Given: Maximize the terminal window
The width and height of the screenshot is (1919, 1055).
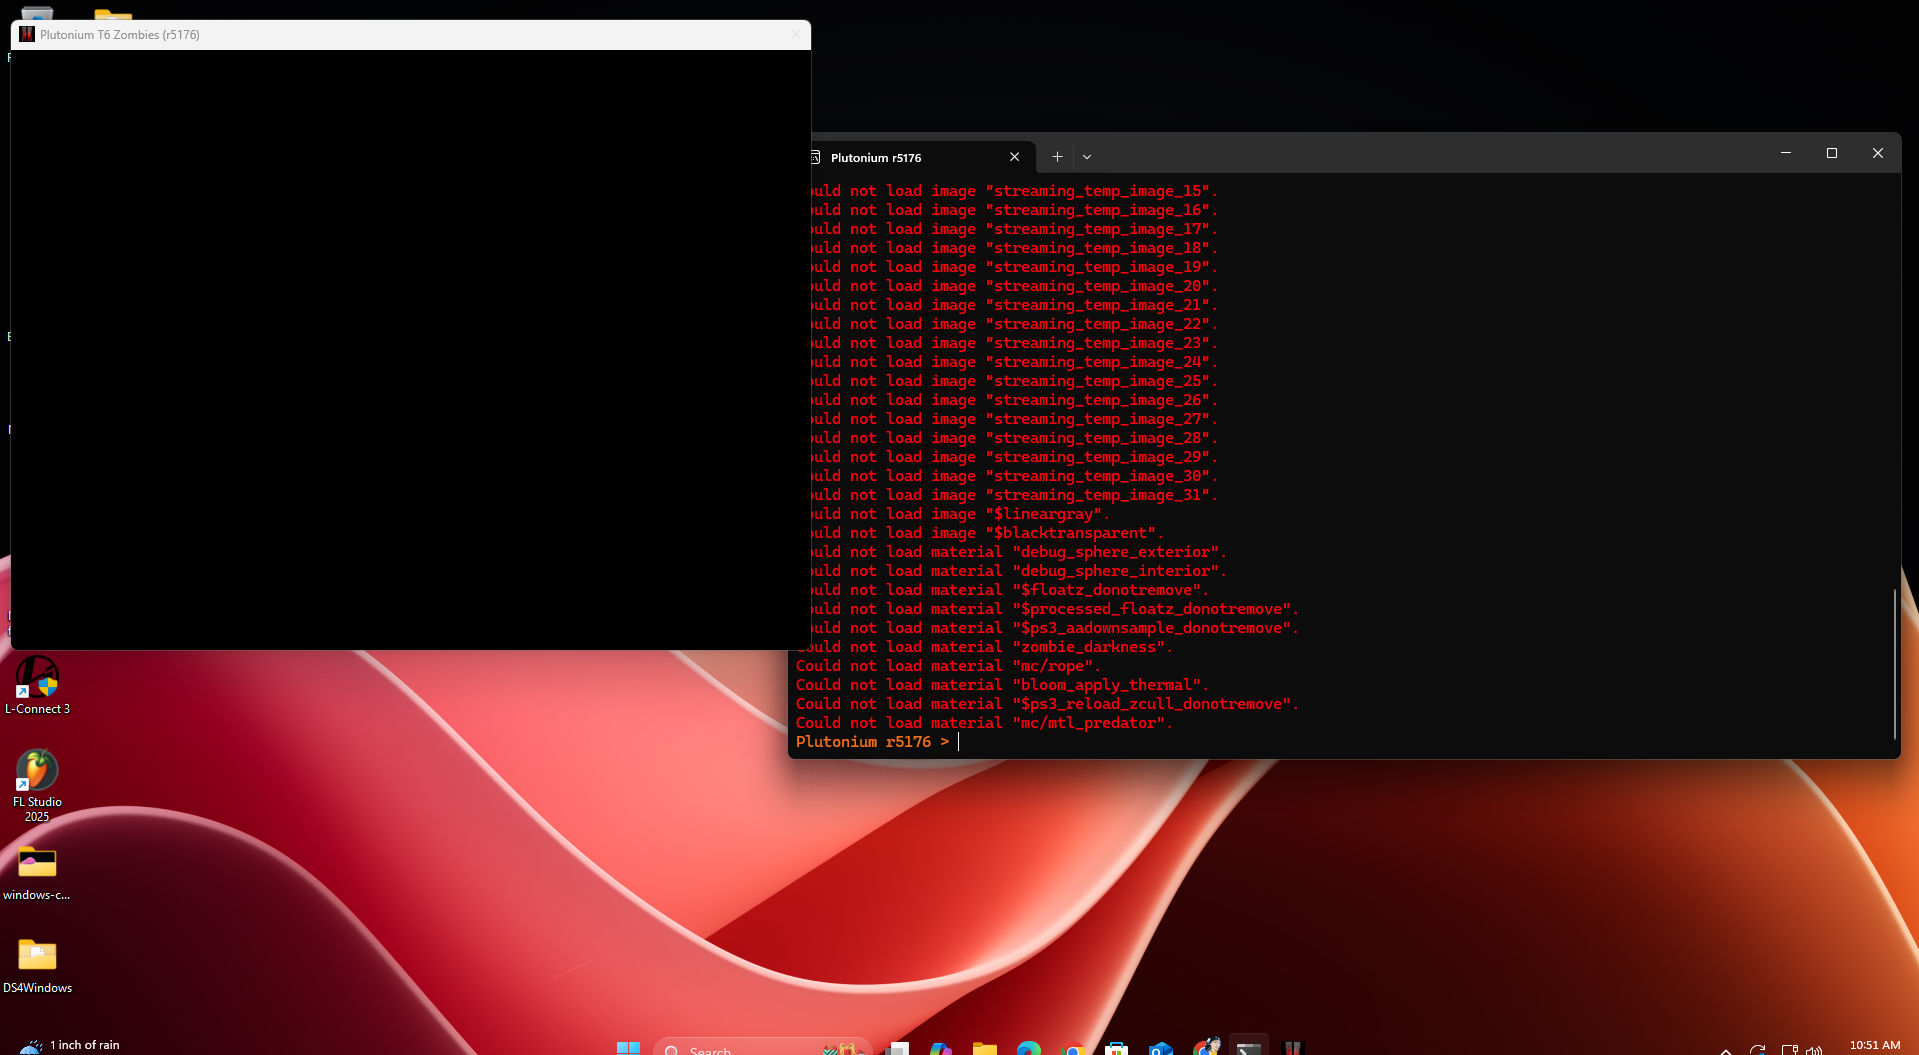Looking at the screenshot, I should tap(1831, 153).
